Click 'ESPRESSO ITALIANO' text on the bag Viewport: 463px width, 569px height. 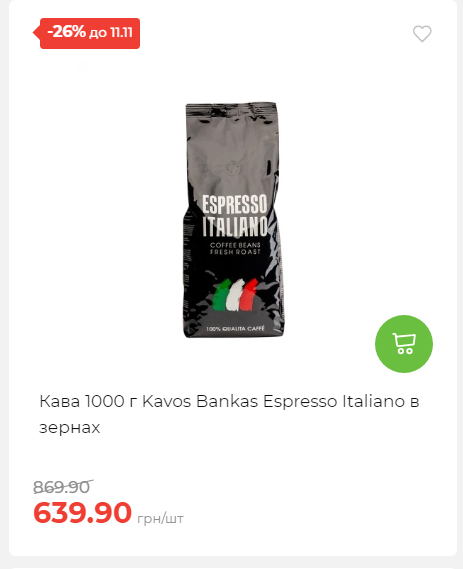point(235,216)
